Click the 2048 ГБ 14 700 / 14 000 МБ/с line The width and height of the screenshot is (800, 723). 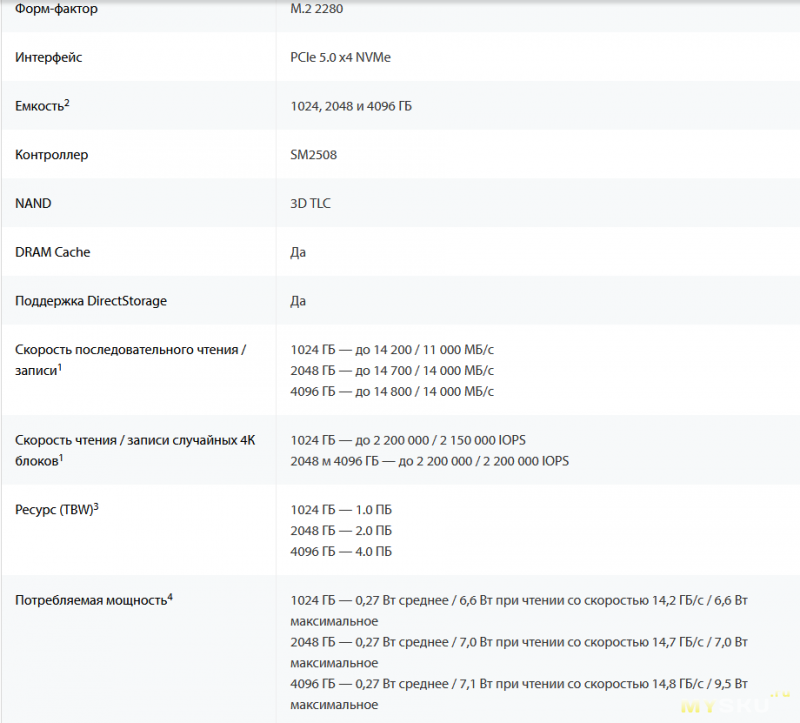pyautogui.click(x=392, y=371)
